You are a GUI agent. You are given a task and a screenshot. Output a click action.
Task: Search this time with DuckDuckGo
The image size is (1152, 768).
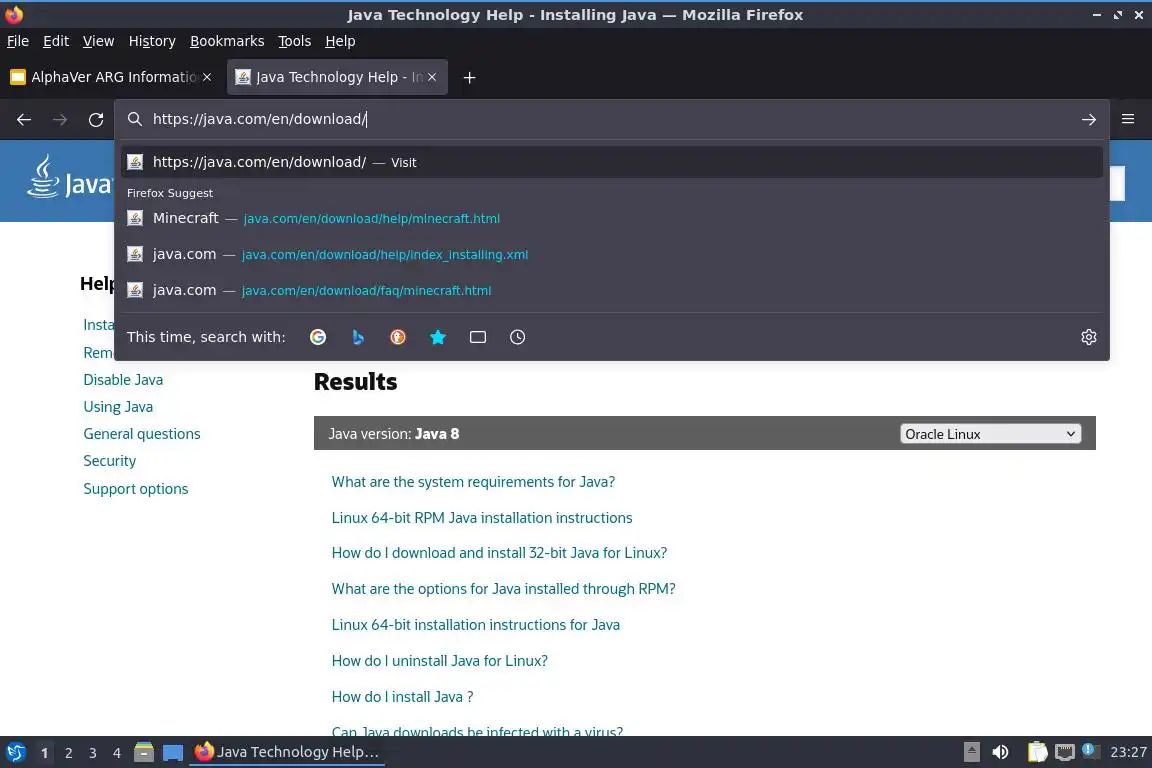[x=397, y=337]
